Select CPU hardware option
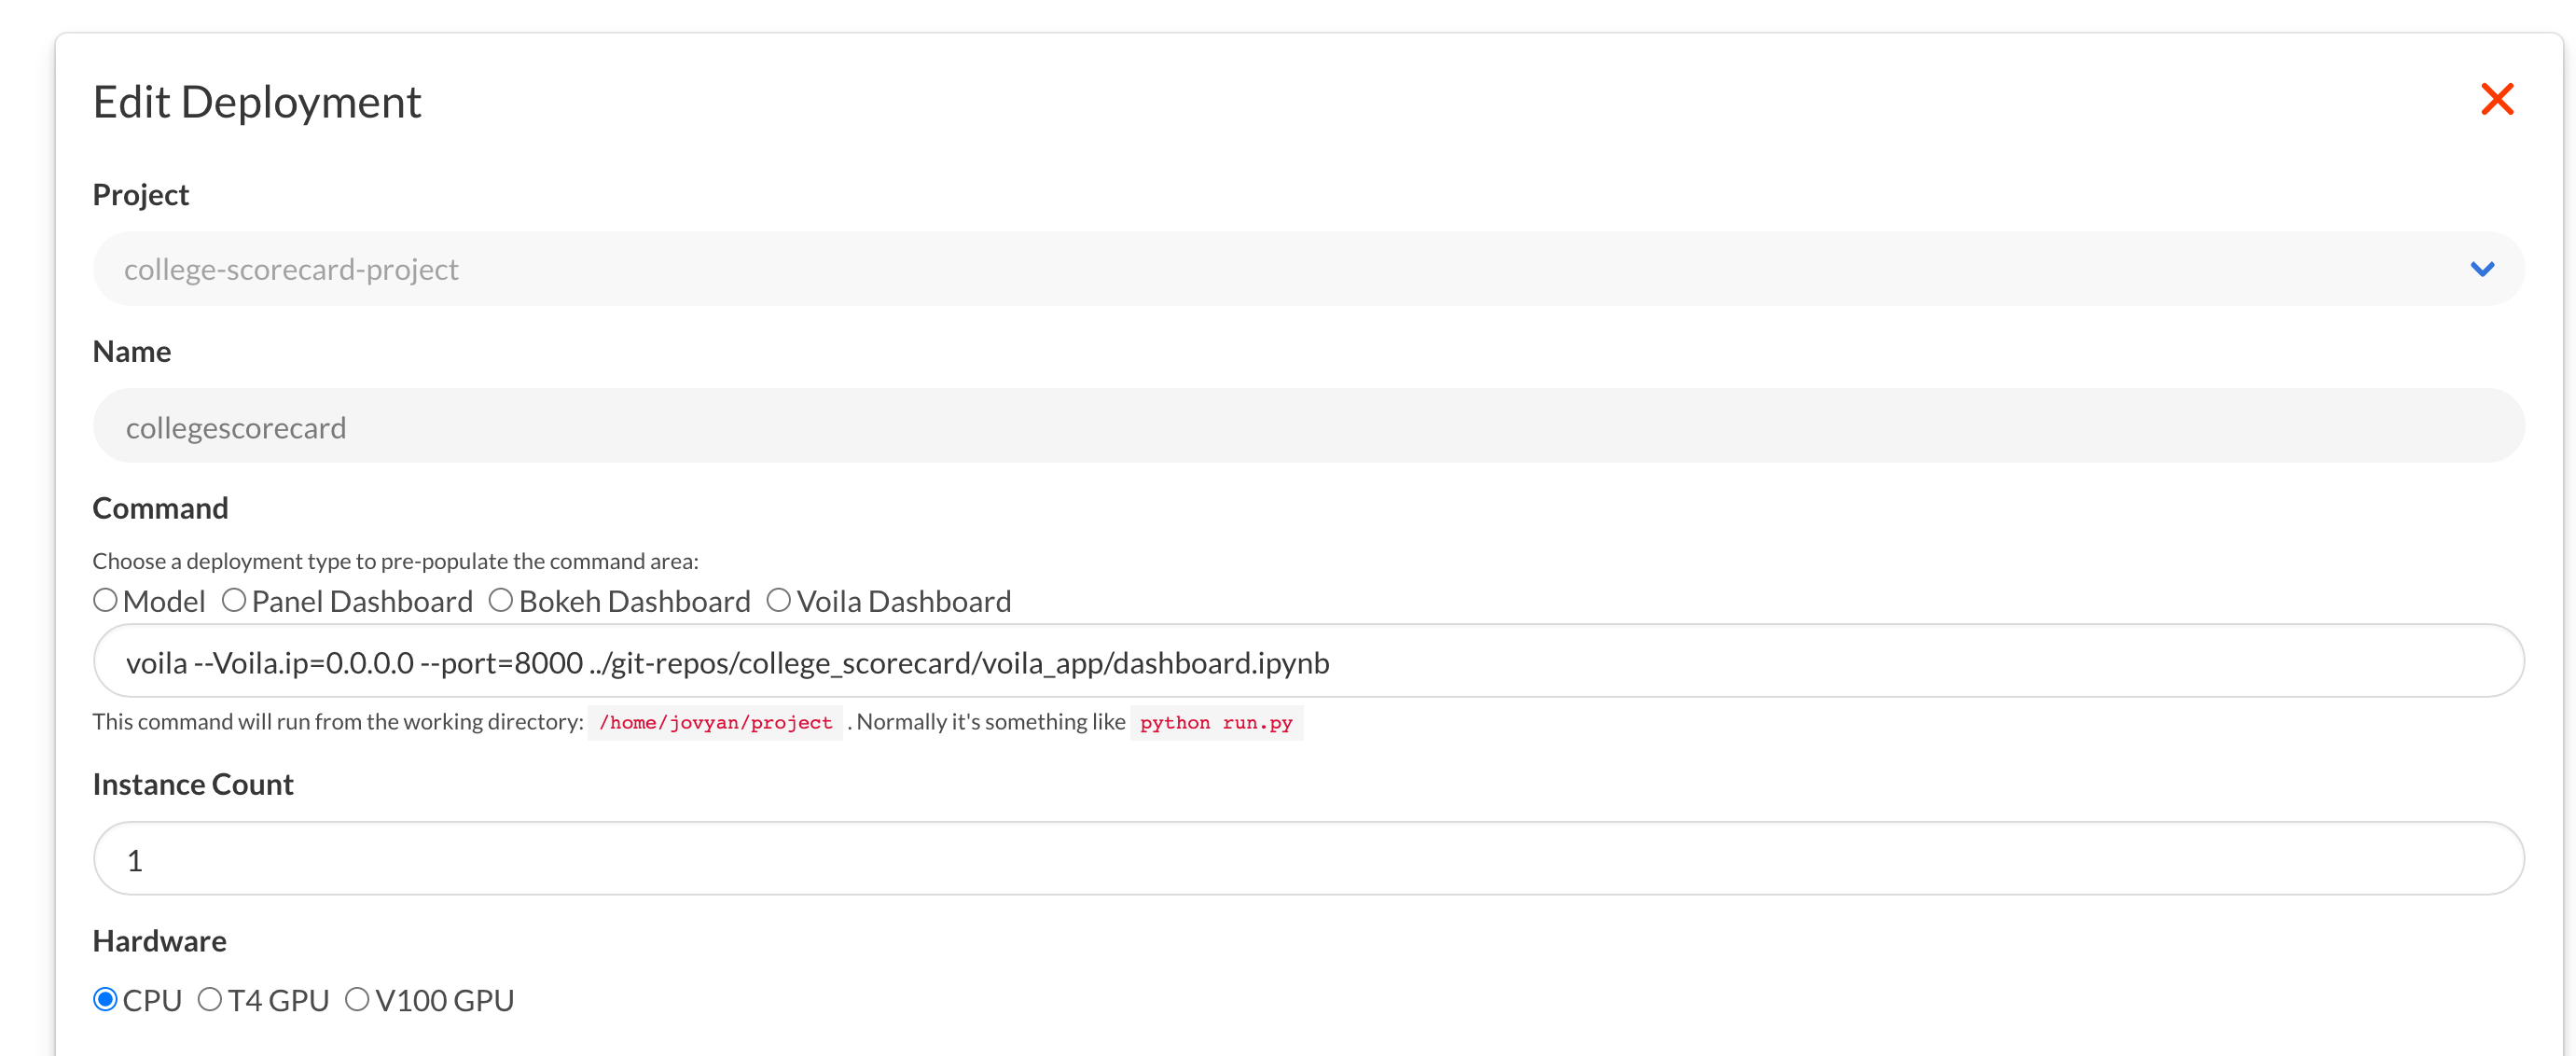The width and height of the screenshot is (2576, 1056). click(105, 999)
